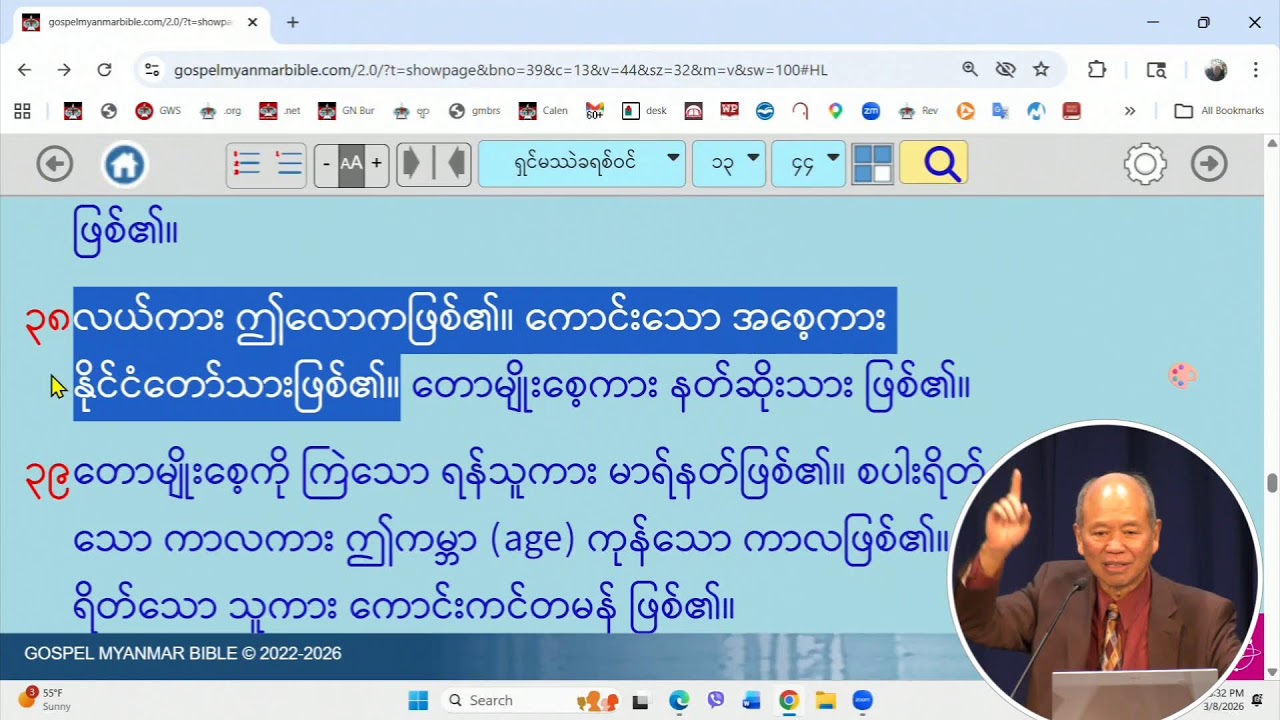
Task: Open the gmbrs bookmark
Action: (474, 111)
